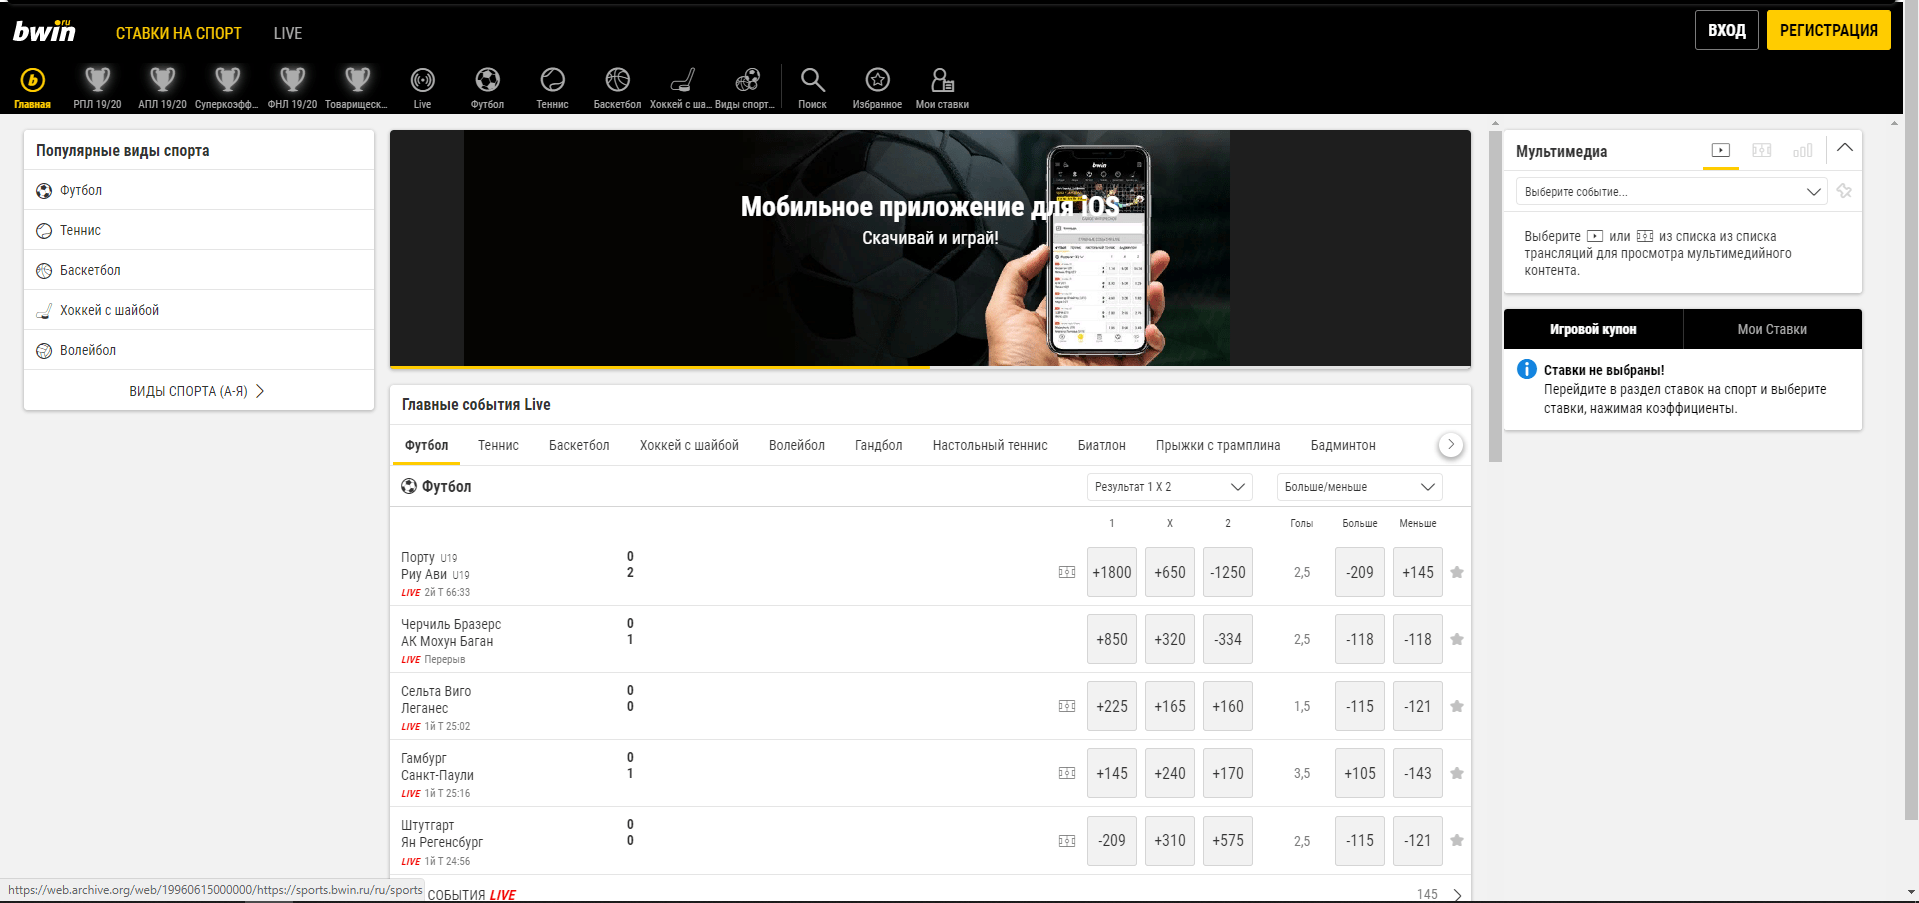Viewport: 1919px width, 903px height.
Task: Favorite the Порту U19 match star
Action: coord(1457,572)
